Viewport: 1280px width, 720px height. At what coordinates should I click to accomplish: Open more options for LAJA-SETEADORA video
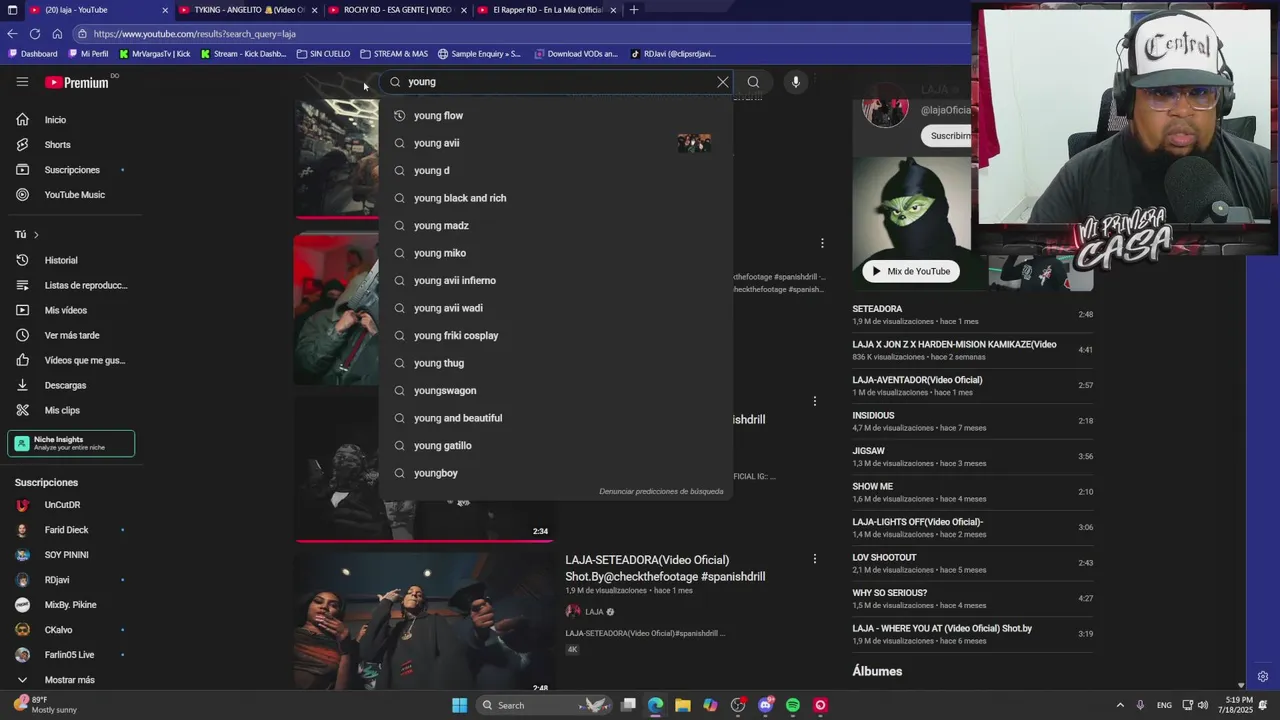click(x=814, y=559)
